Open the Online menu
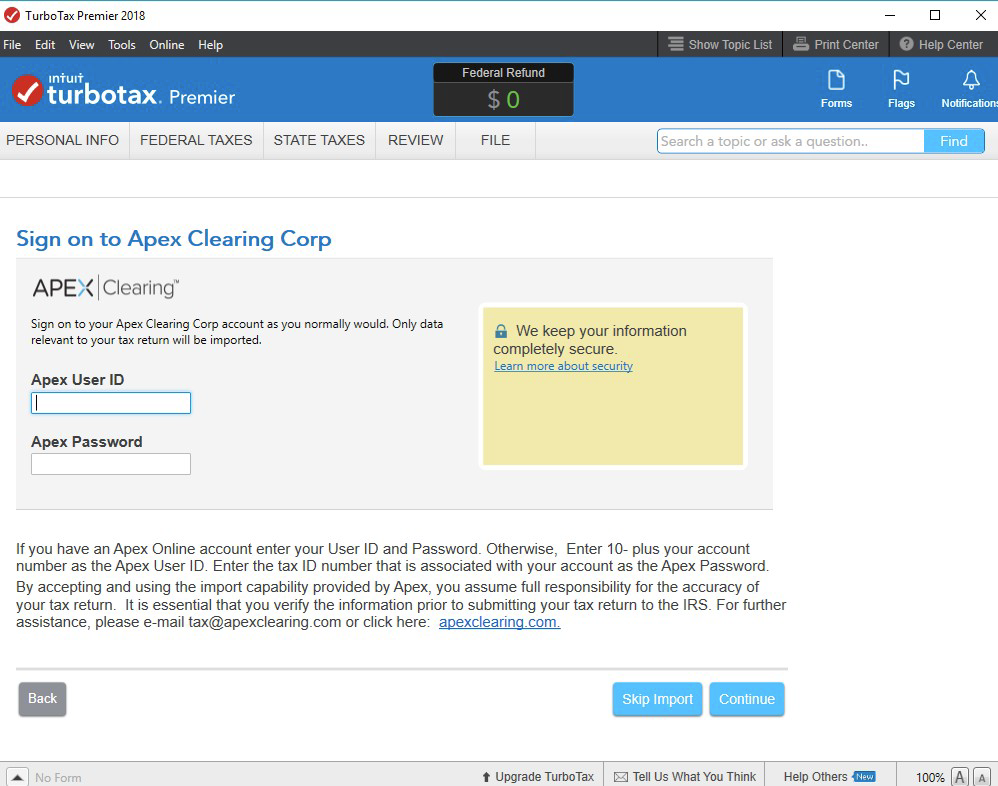 click(x=167, y=45)
